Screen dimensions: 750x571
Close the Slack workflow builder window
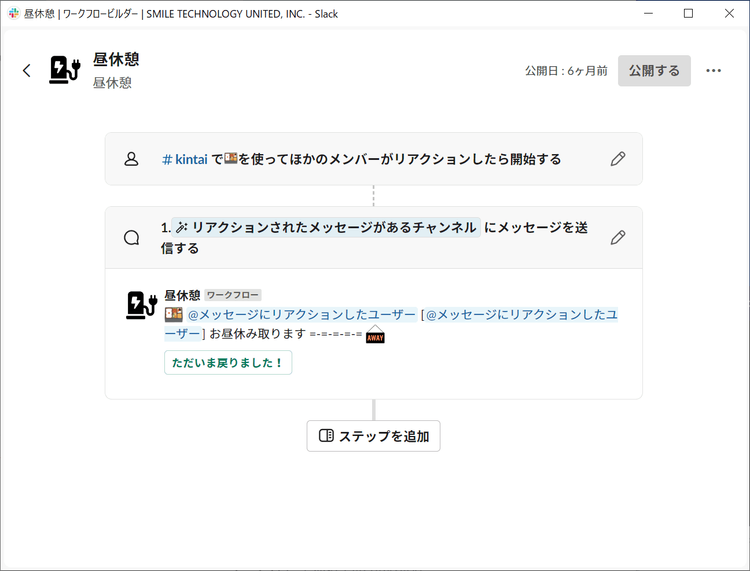click(x=729, y=13)
